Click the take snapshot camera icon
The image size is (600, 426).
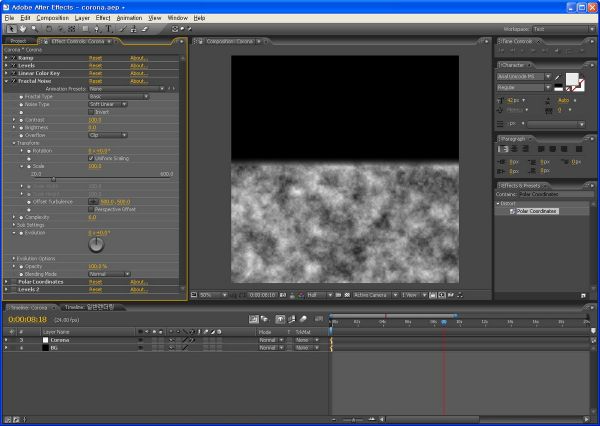[x=283, y=295]
